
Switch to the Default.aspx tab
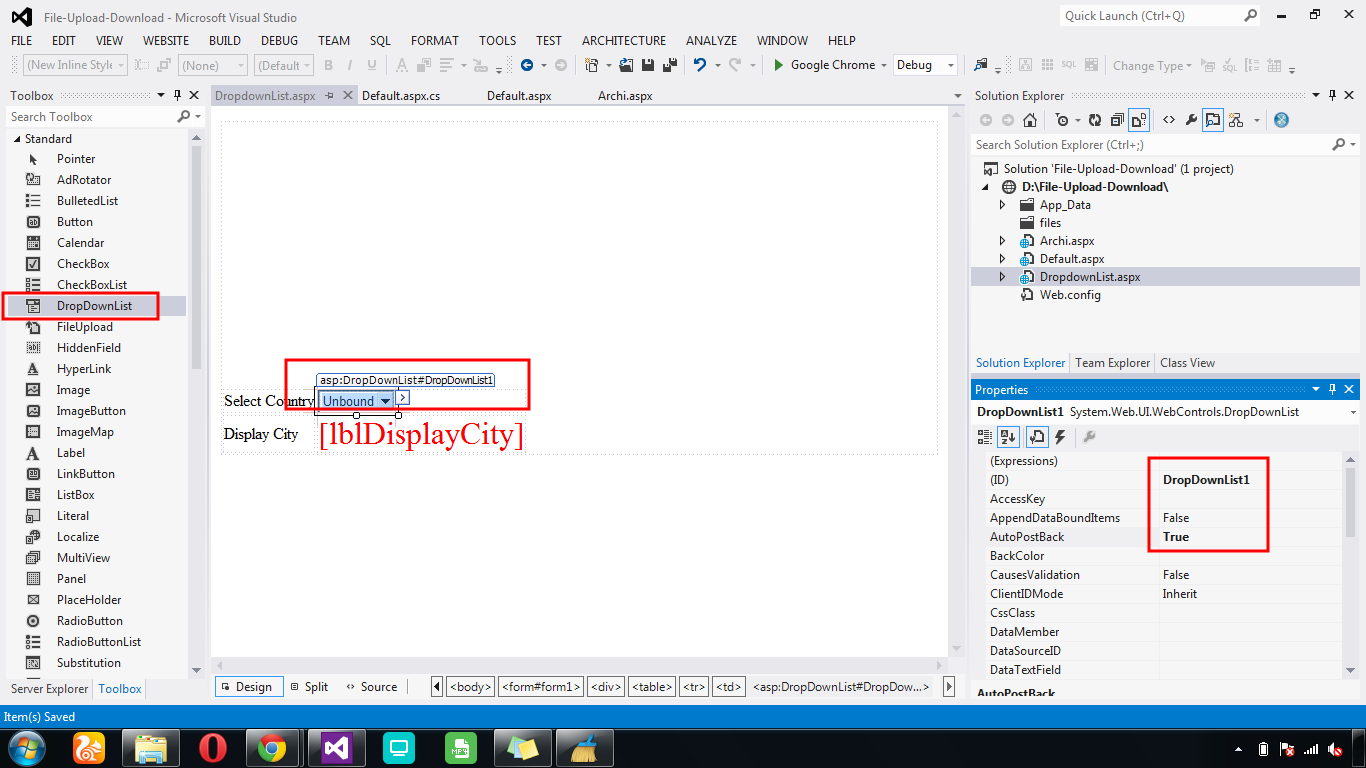(518, 95)
